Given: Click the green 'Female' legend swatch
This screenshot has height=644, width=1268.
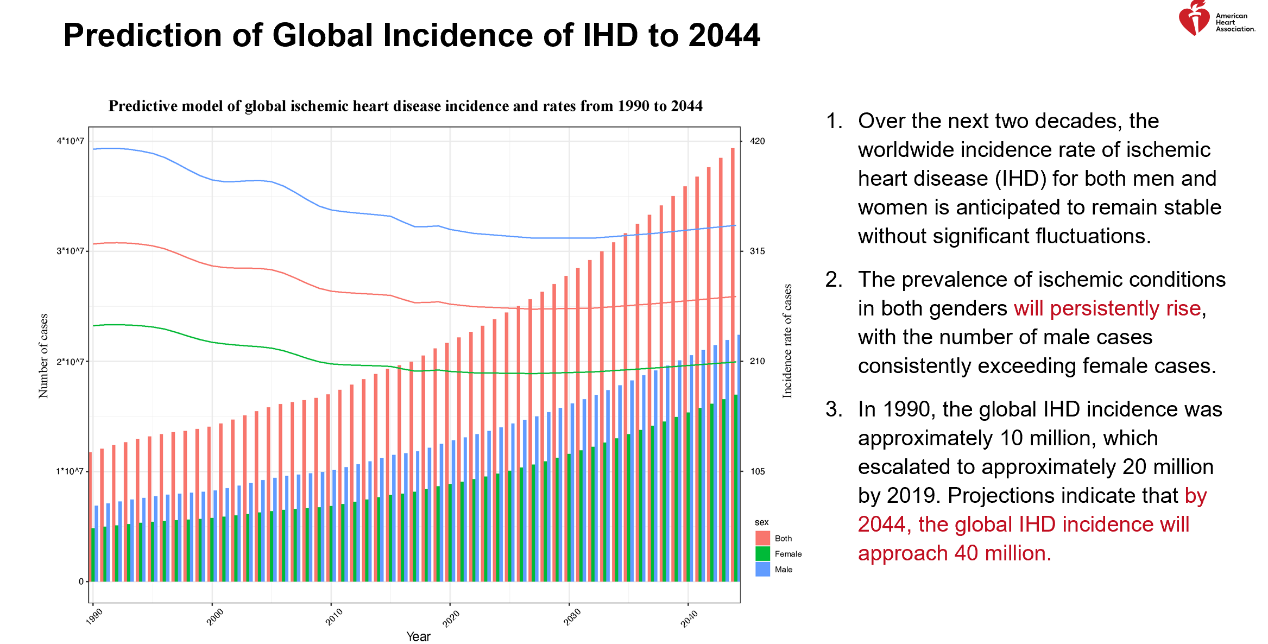Looking at the screenshot, I should pos(761,553).
